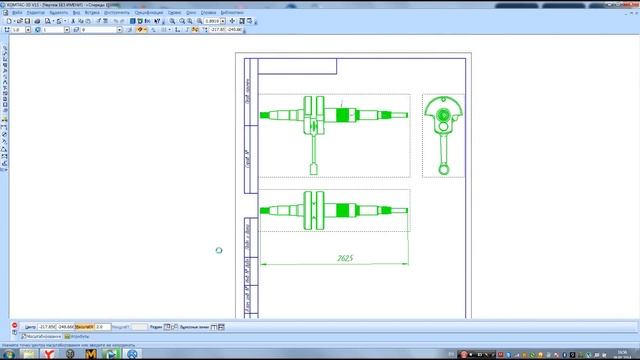Create a new document with the New icon

point(9,21)
